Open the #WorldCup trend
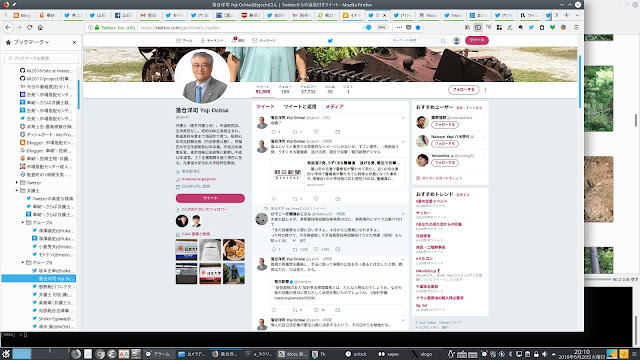Screen dimensions: 640x360 coord(428,271)
